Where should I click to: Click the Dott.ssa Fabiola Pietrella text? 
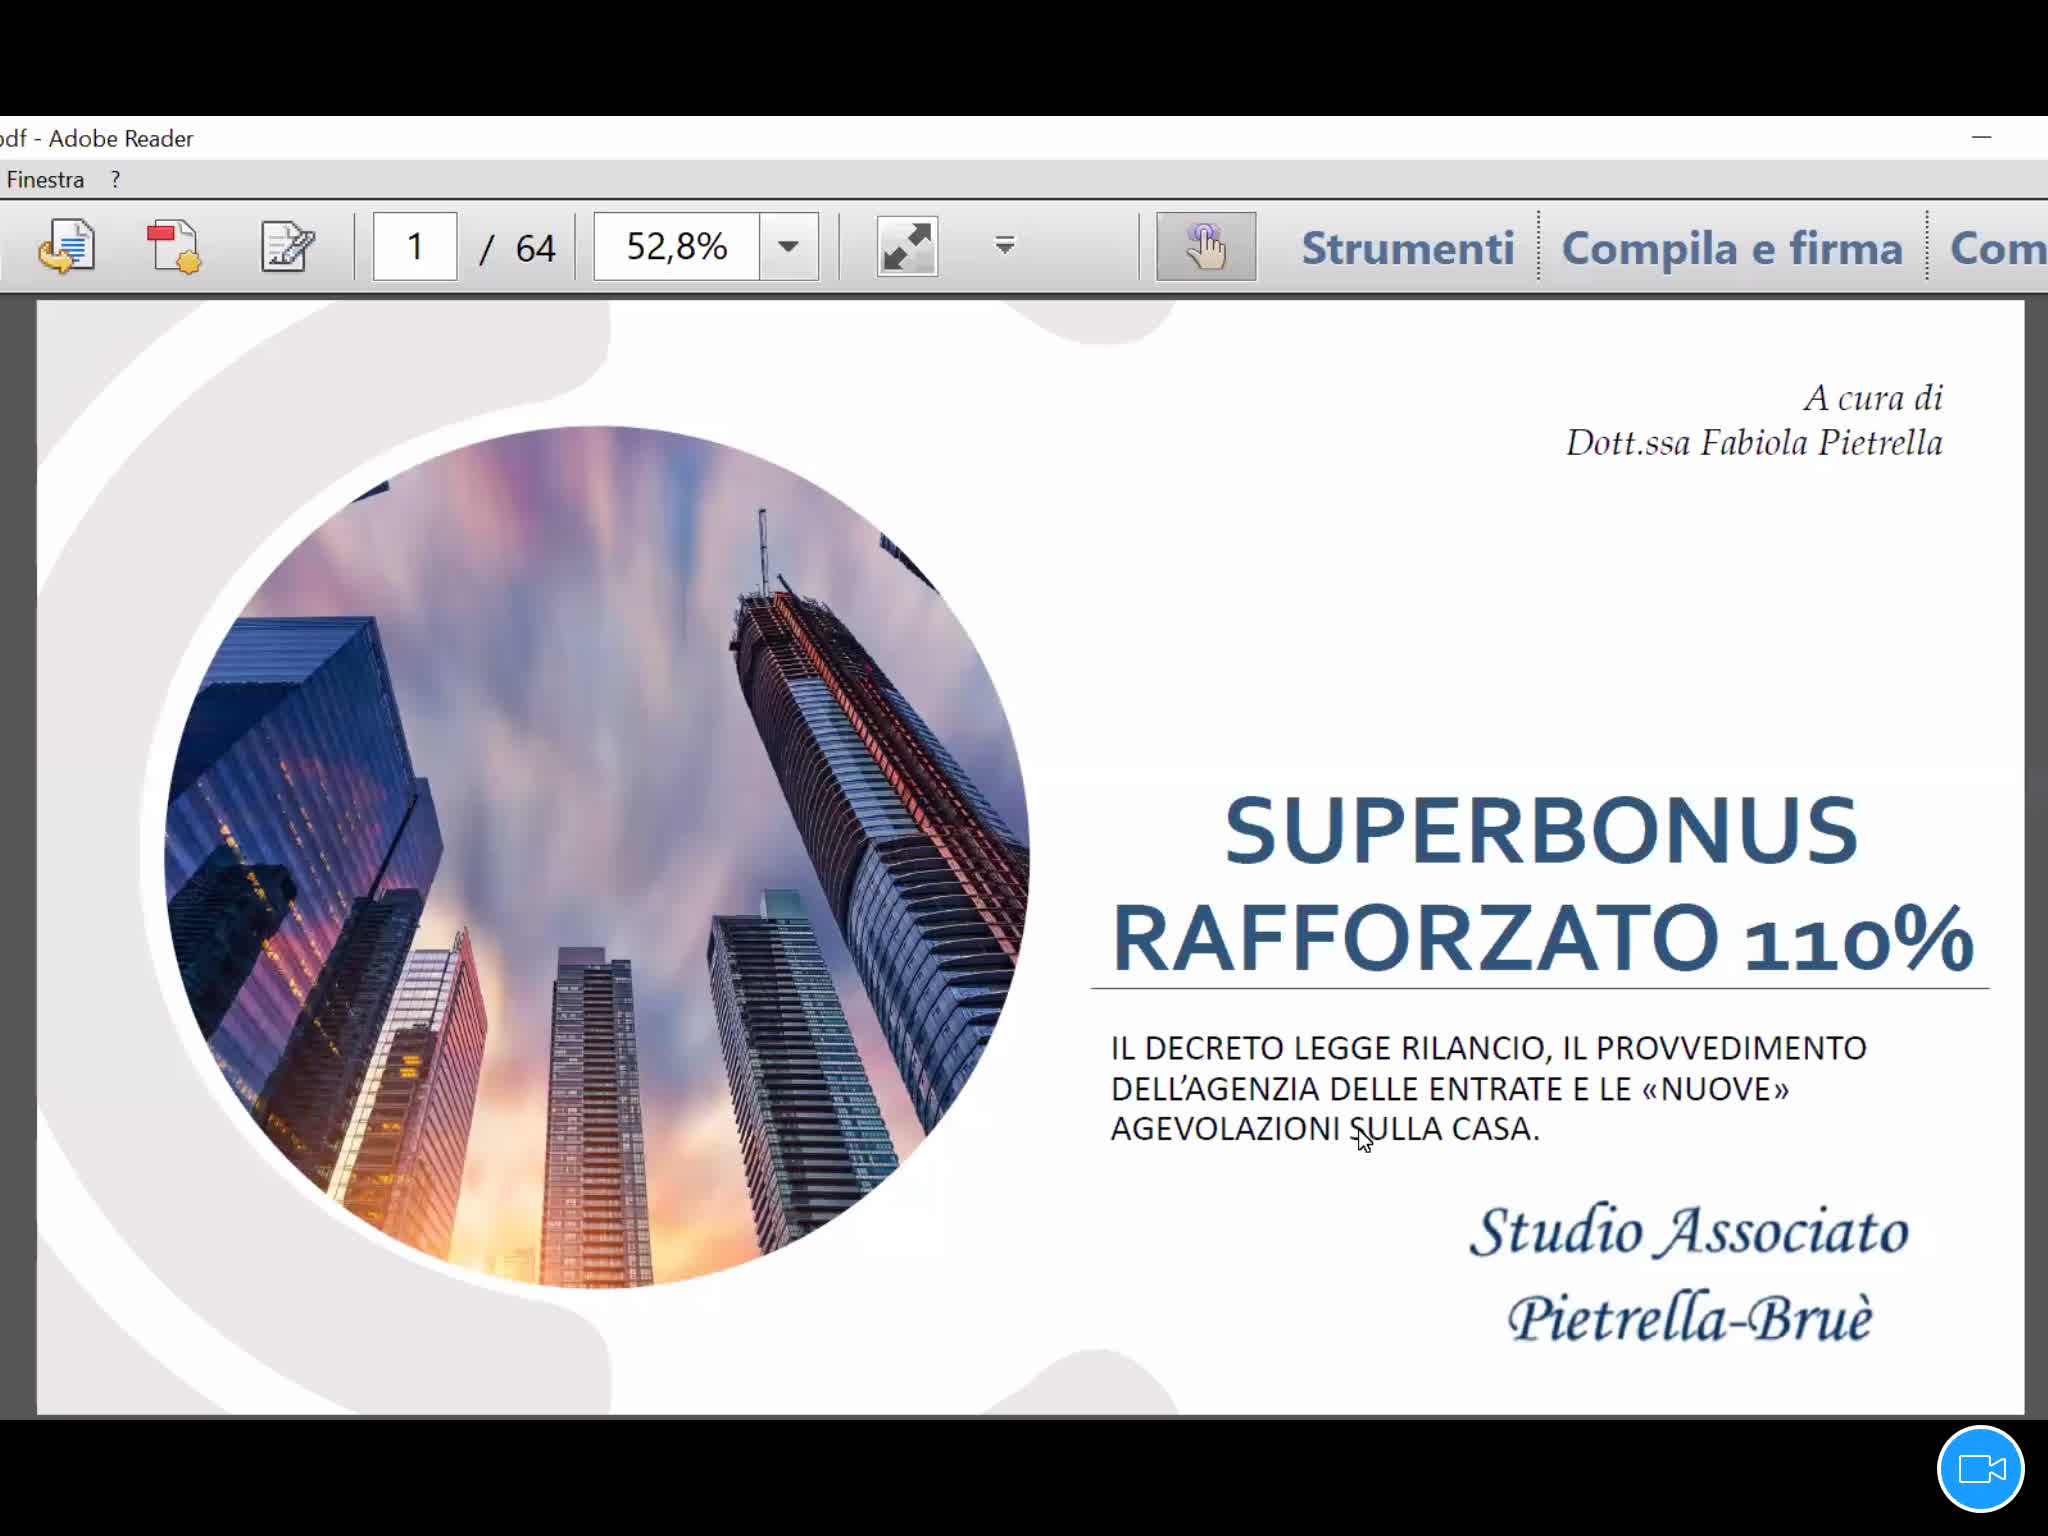coord(1754,442)
